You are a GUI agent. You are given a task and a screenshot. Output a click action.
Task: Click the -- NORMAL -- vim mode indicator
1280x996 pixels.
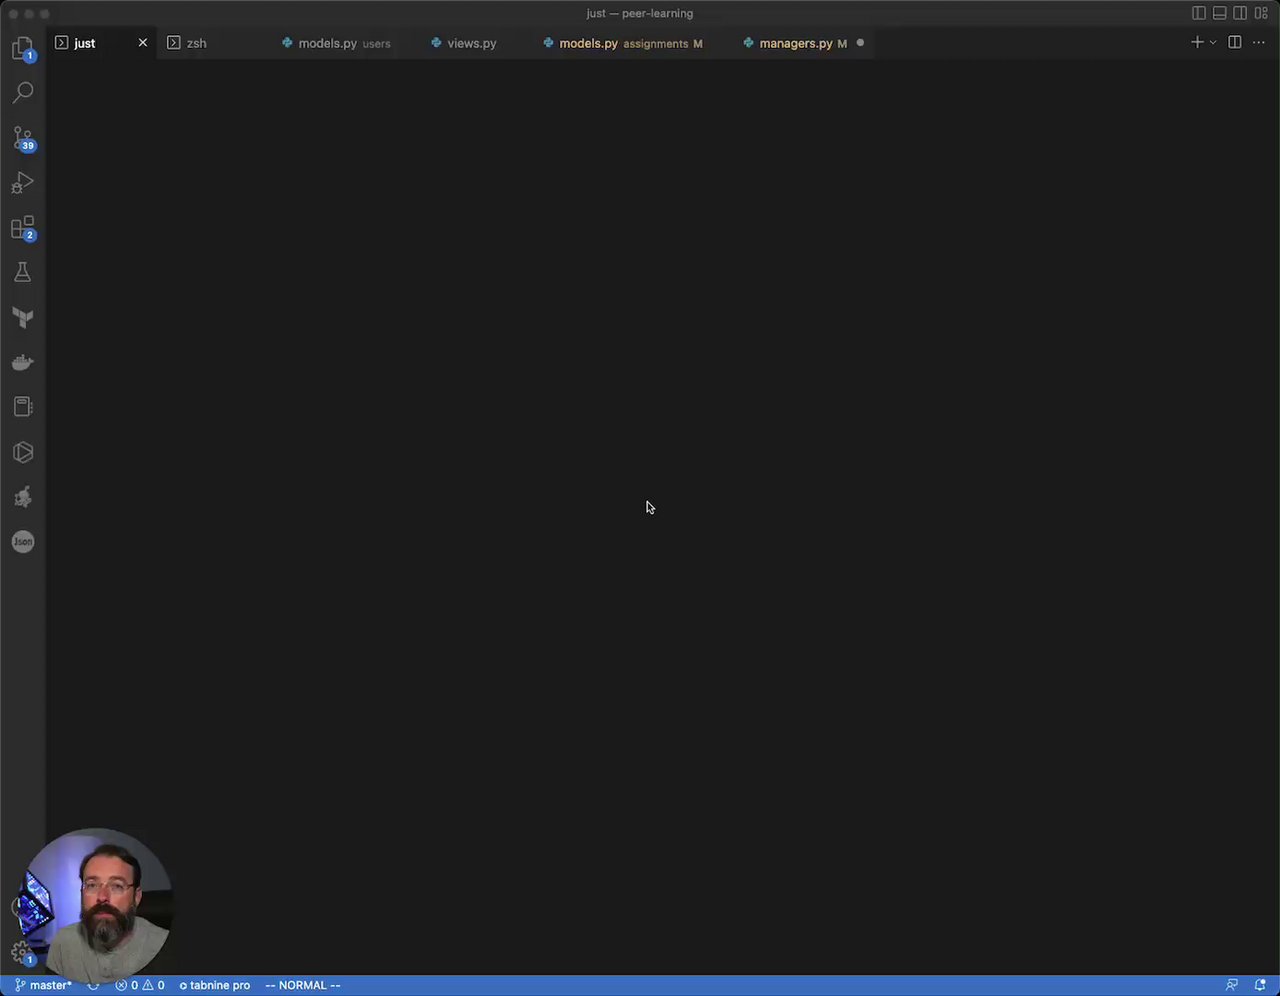pyautogui.click(x=303, y=985)
